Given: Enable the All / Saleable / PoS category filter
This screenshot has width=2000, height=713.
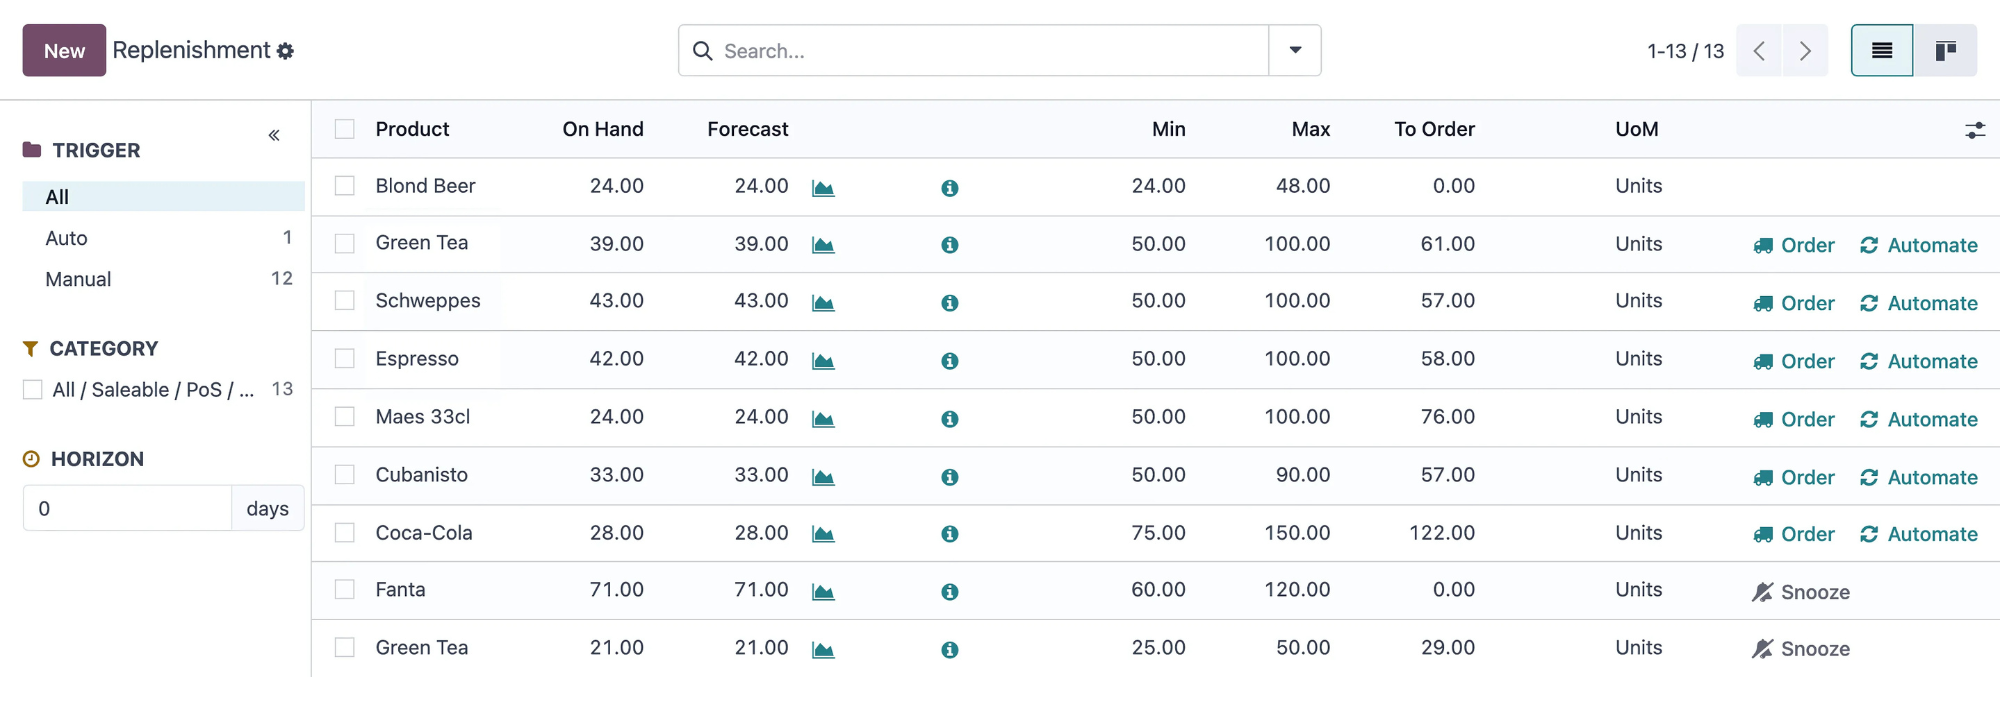Looking at the screenshot, I should tap(33, 389).
